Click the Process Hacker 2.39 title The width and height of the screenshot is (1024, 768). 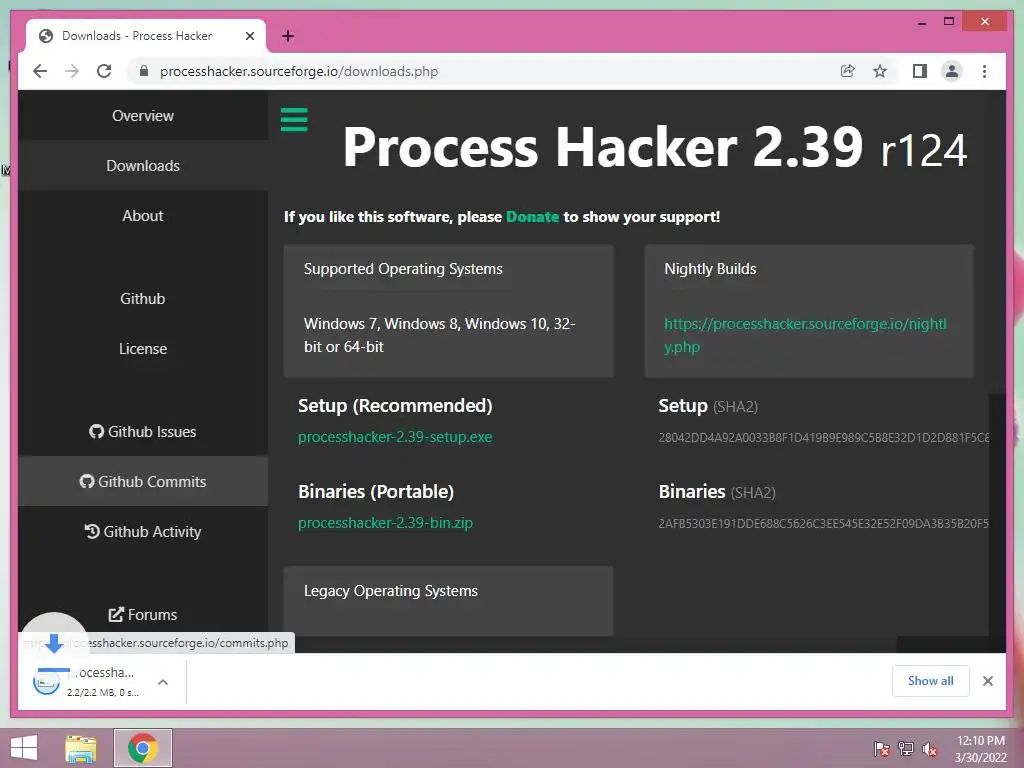[603, 147]
